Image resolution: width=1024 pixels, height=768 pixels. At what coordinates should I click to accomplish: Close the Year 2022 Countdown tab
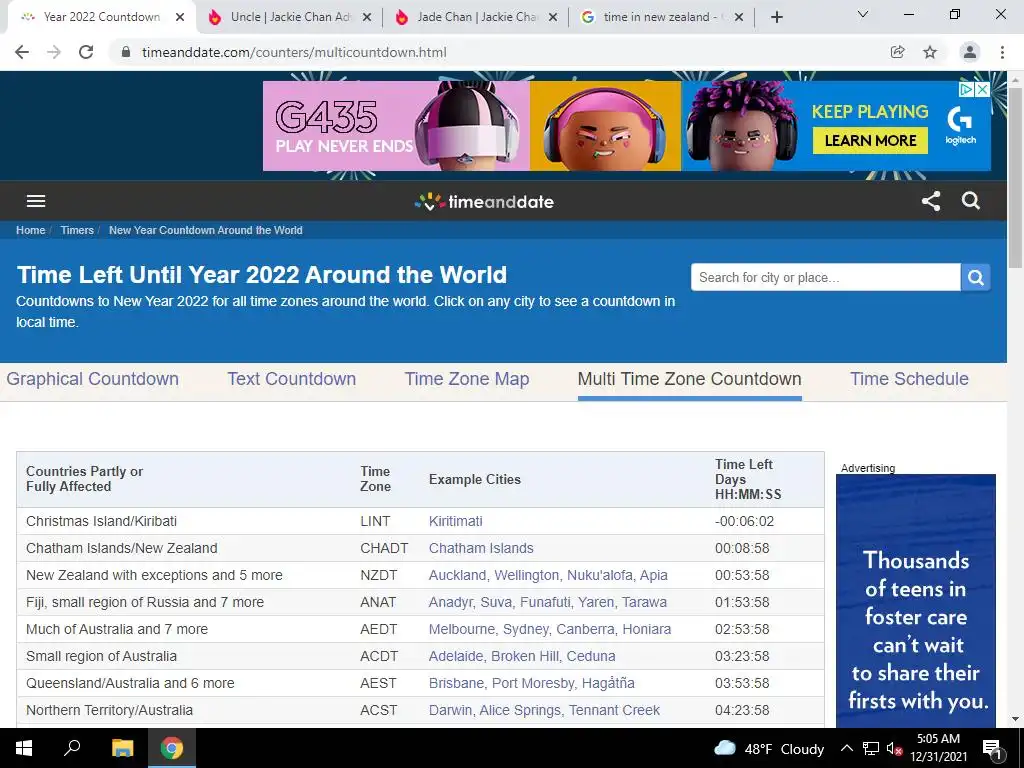(x=180, y=17)
